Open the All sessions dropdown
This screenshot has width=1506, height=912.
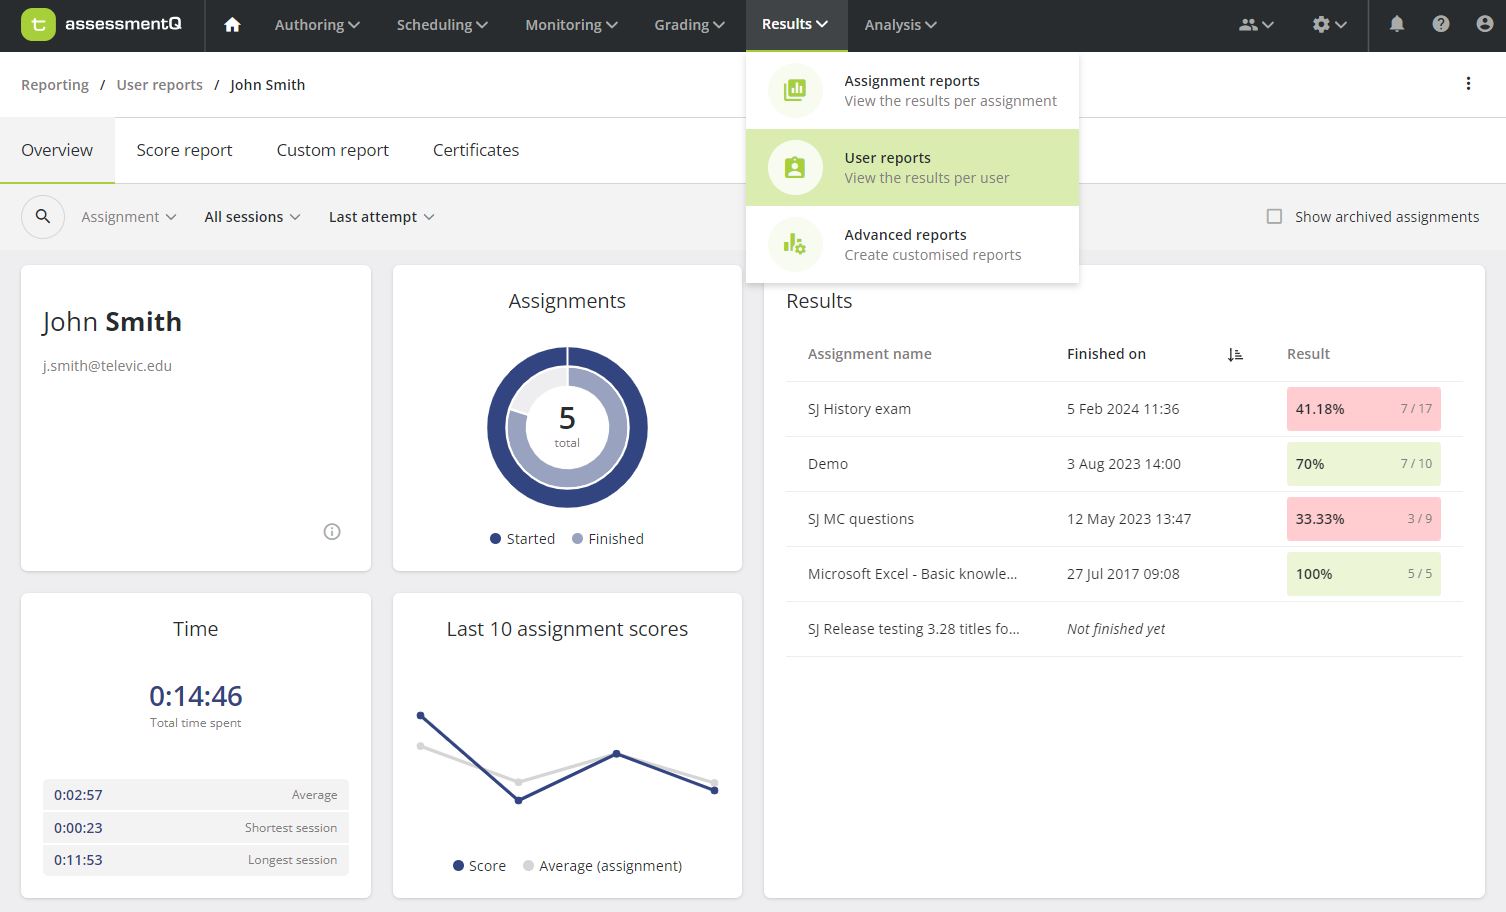(251, 216)
